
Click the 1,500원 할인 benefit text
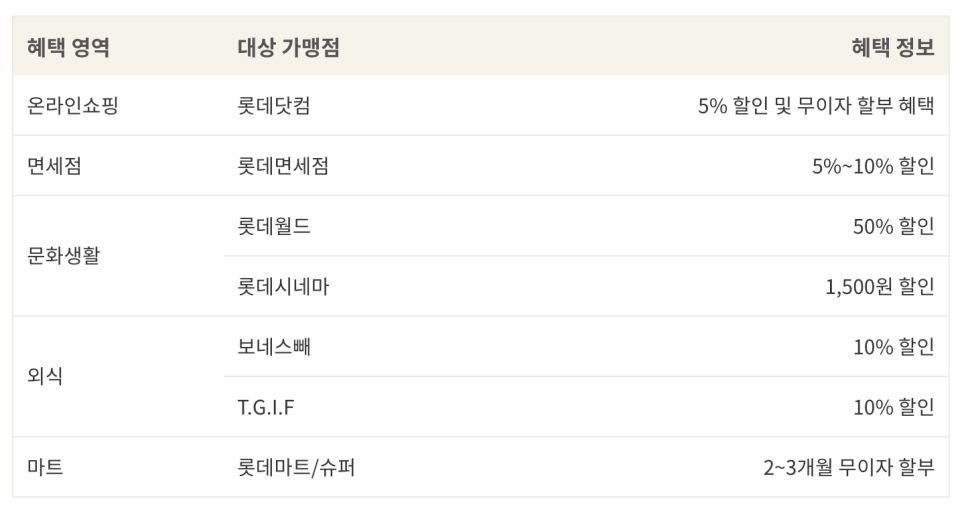(x=880, y=287)
